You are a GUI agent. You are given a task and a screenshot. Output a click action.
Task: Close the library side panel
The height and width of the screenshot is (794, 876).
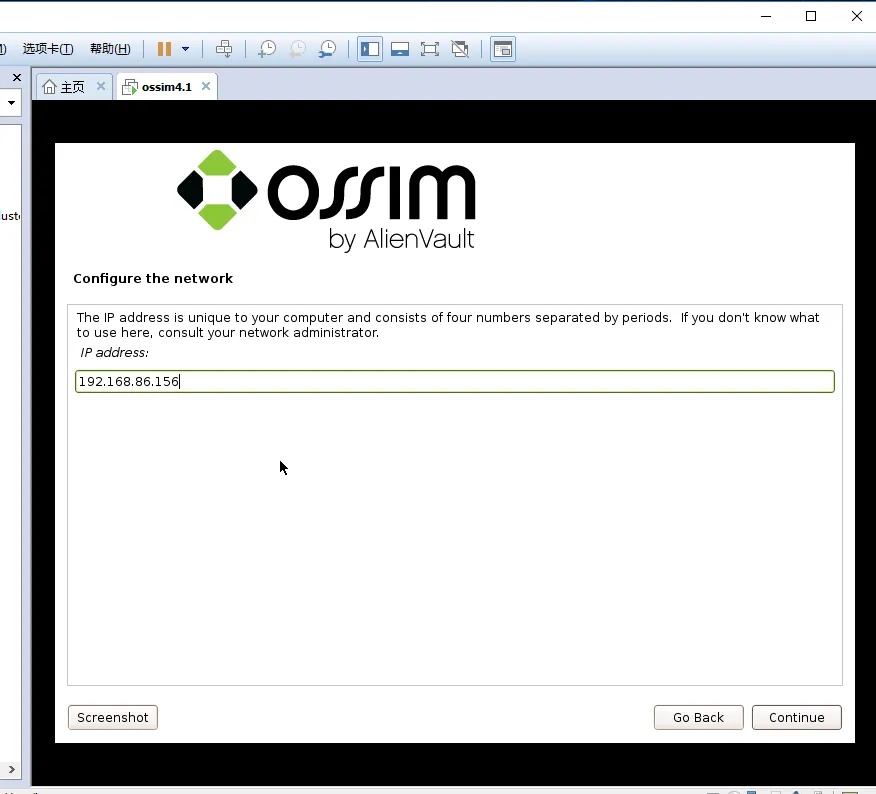point(17,78)
